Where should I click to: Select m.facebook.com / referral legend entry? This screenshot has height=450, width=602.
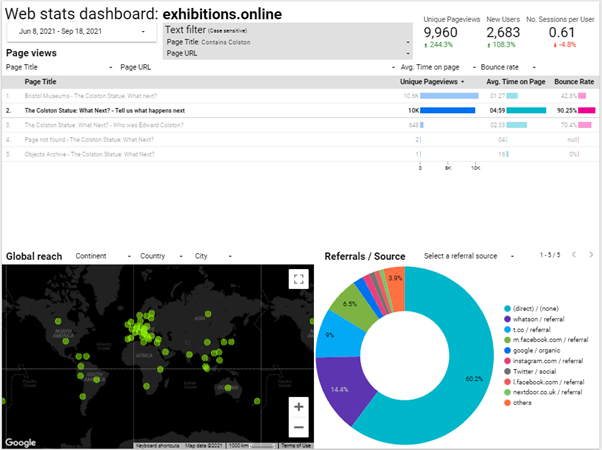coord(546,340)
